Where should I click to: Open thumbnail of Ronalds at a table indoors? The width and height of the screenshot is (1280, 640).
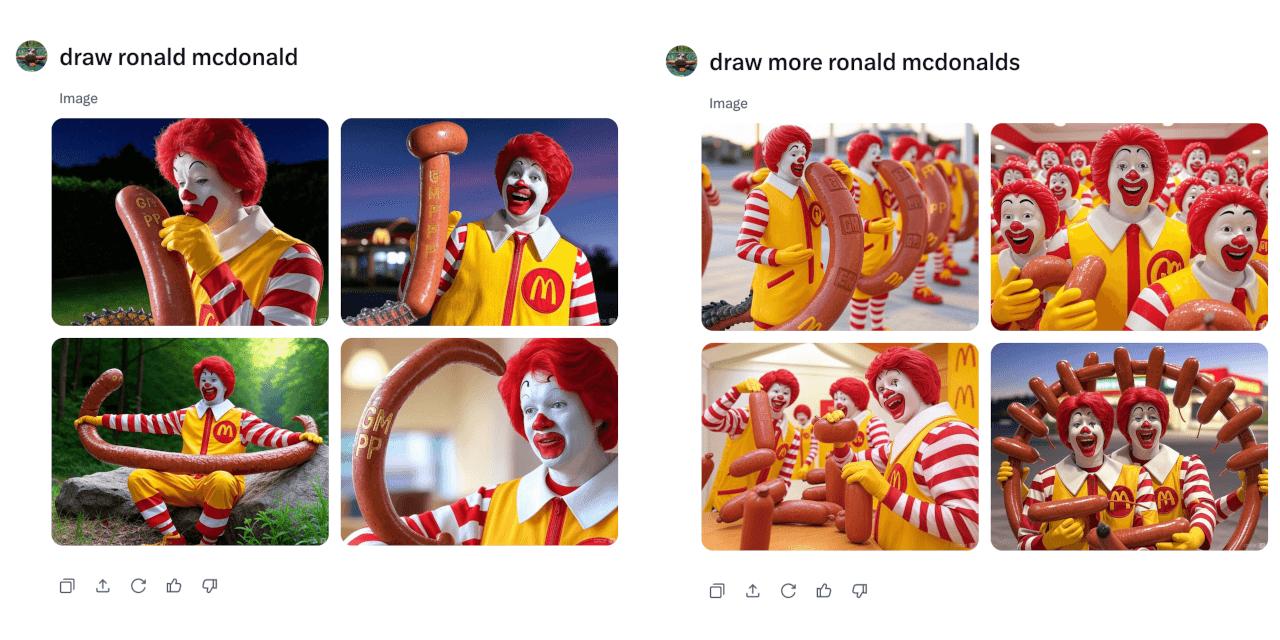[x=840, y=447]
